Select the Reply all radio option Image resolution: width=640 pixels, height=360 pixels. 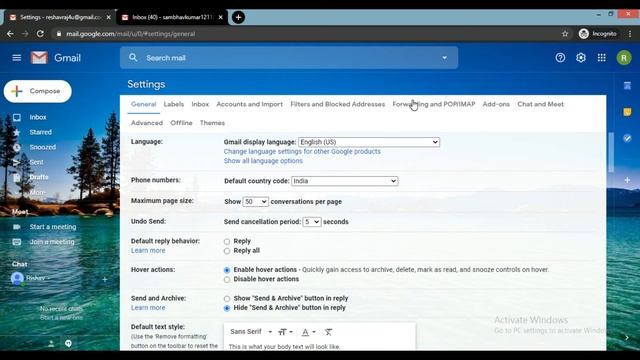point(227,251)
